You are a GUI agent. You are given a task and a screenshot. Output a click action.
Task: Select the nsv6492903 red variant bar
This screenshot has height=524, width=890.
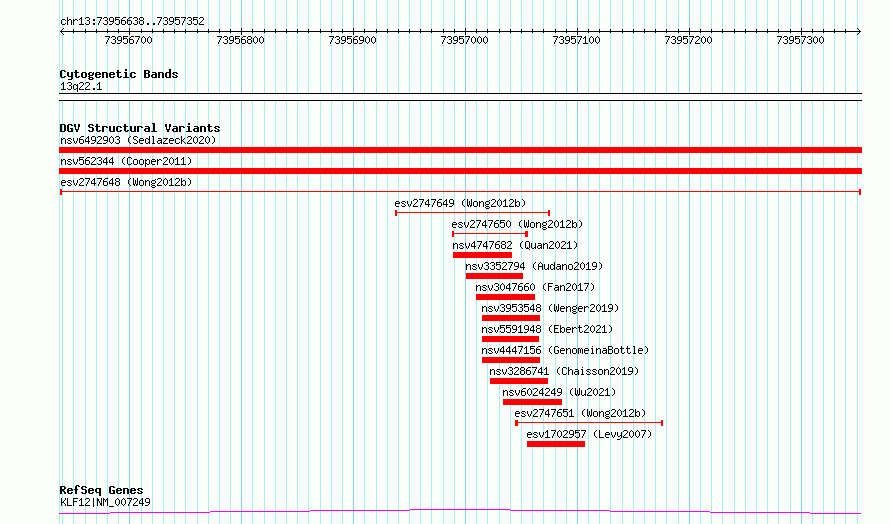click(x=460, y=150)
